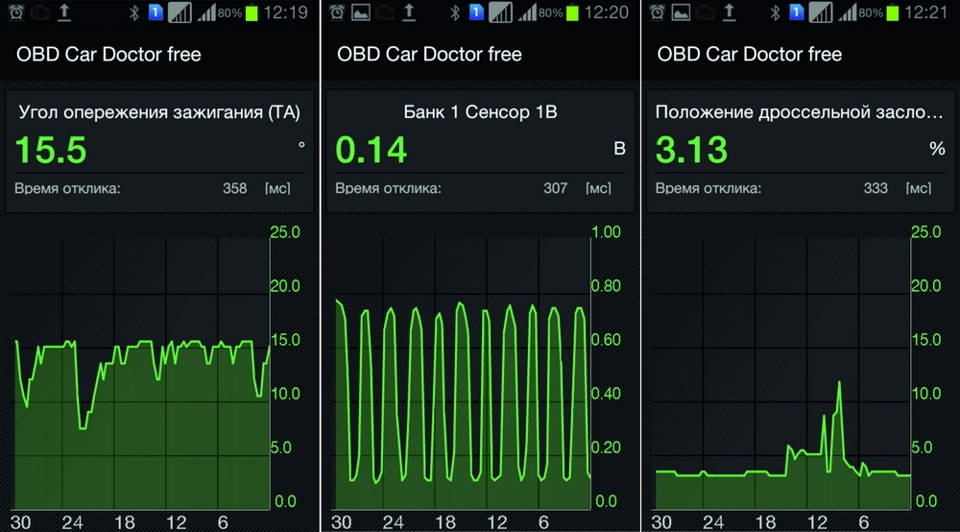Tap the Bluetooth icon in the 12:19 status bar
Screen dimensions: 960x532
point(134,13)
